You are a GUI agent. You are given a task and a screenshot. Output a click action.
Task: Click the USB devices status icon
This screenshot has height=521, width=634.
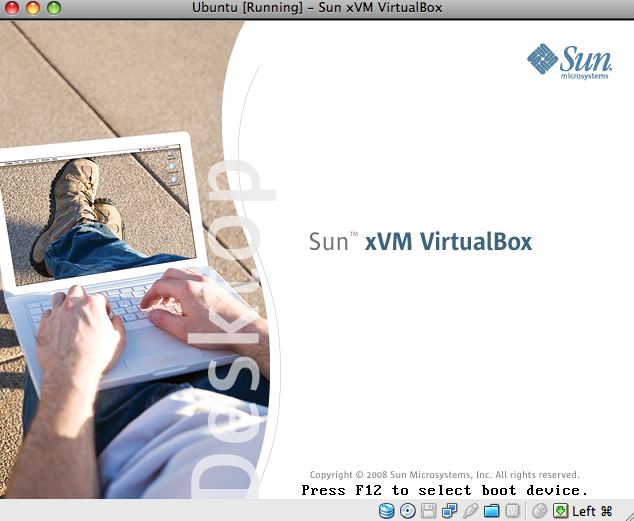pyautogui.click(x=470, y=511)
